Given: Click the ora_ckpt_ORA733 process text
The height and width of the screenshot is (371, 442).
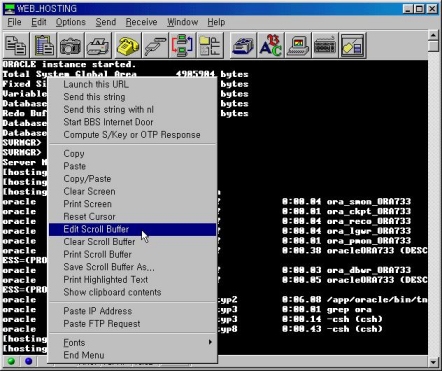Looking at the screenshot, I should pyautogui.click(x=369, y=211).
